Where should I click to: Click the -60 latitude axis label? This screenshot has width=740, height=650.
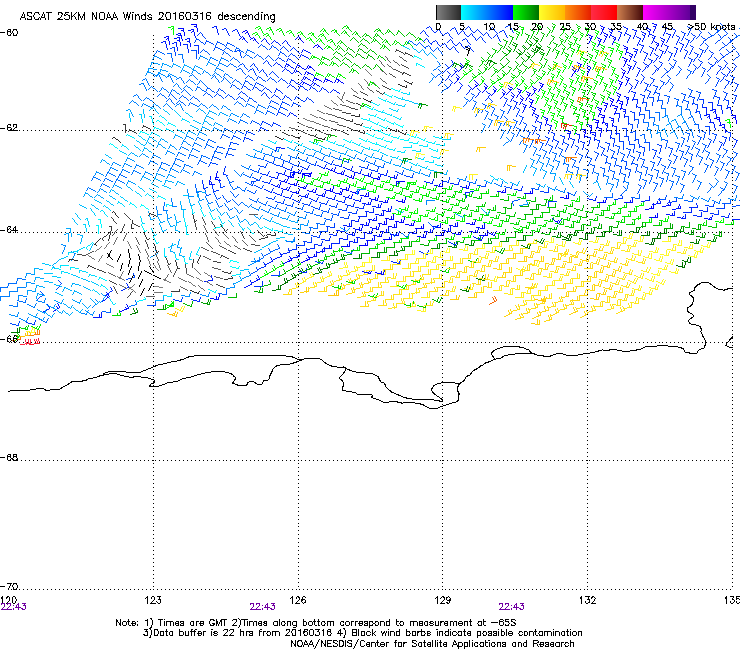(9, 33)
